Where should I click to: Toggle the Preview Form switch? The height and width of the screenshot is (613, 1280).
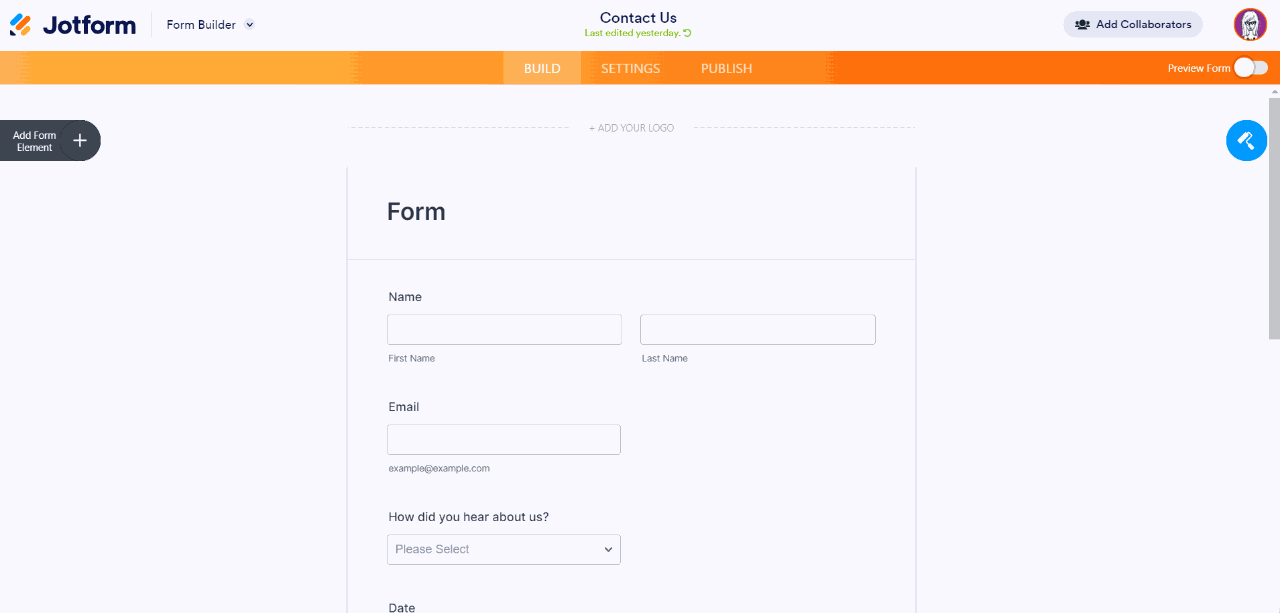pos(1250,68)
